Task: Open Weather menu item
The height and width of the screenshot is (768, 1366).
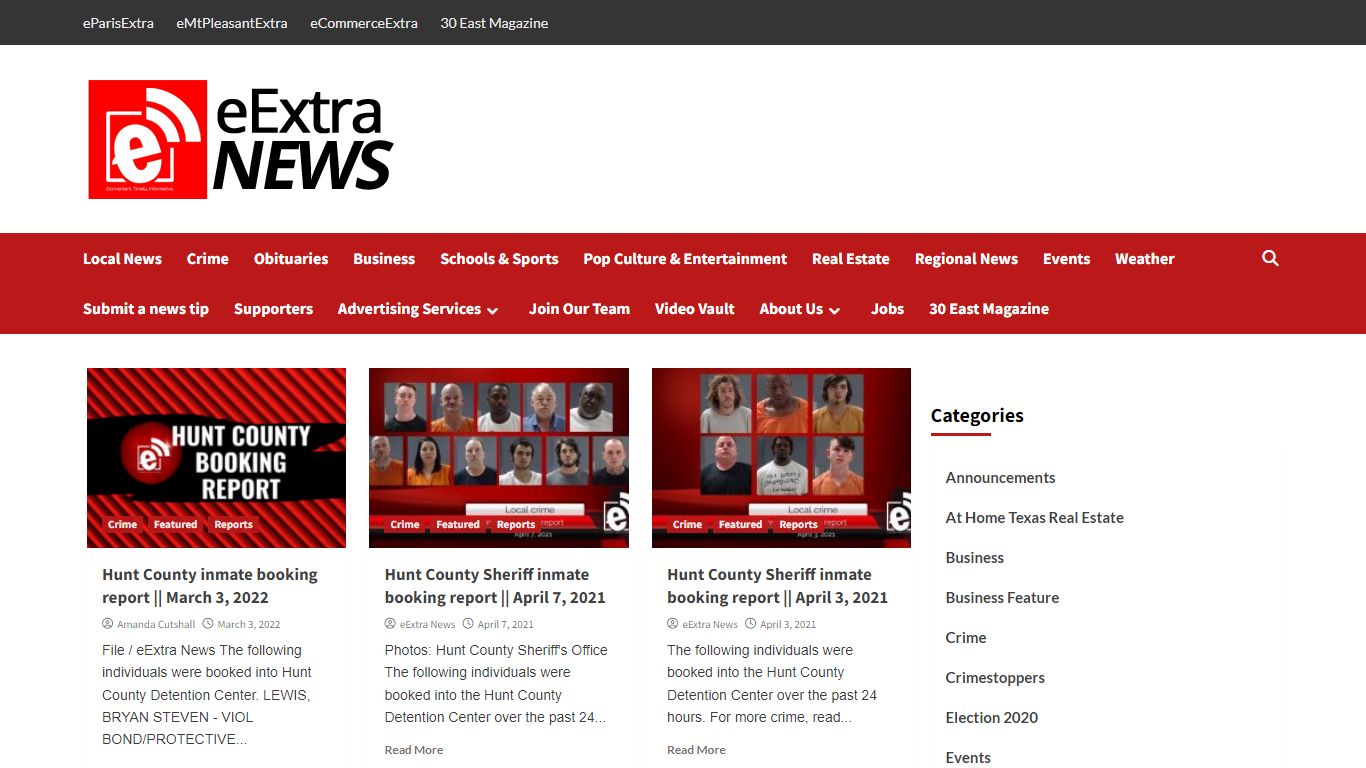Action: (x=1145, y=259)
